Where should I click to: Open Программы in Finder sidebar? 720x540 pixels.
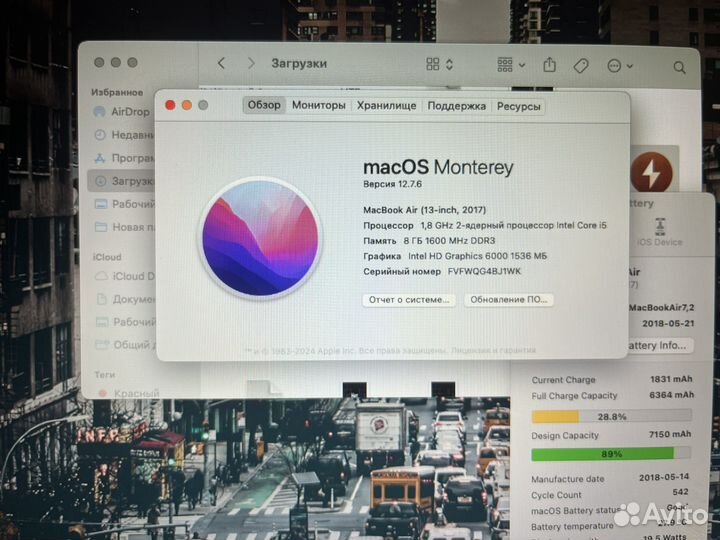point(124,158)
